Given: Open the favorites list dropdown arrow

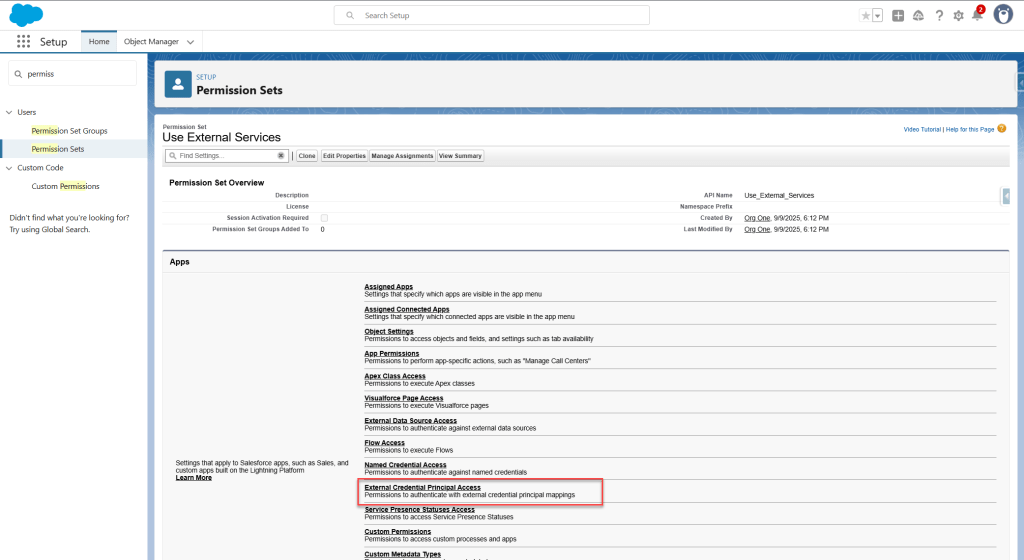Looking at the screenshot, I should pyautogui.click(x=877, y=16).
